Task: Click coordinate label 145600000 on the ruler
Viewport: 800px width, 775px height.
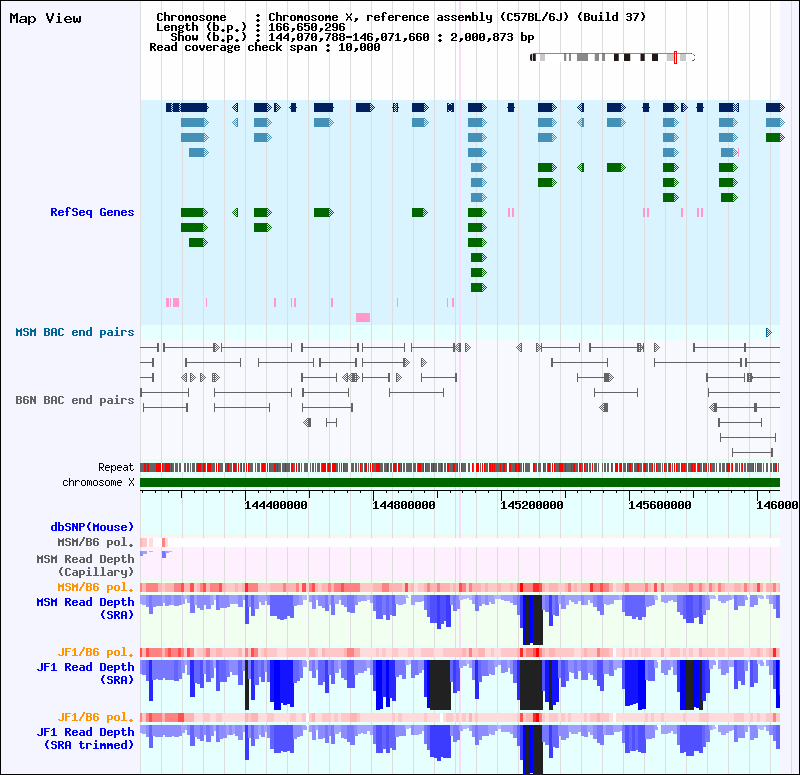Action: [660, 505]
